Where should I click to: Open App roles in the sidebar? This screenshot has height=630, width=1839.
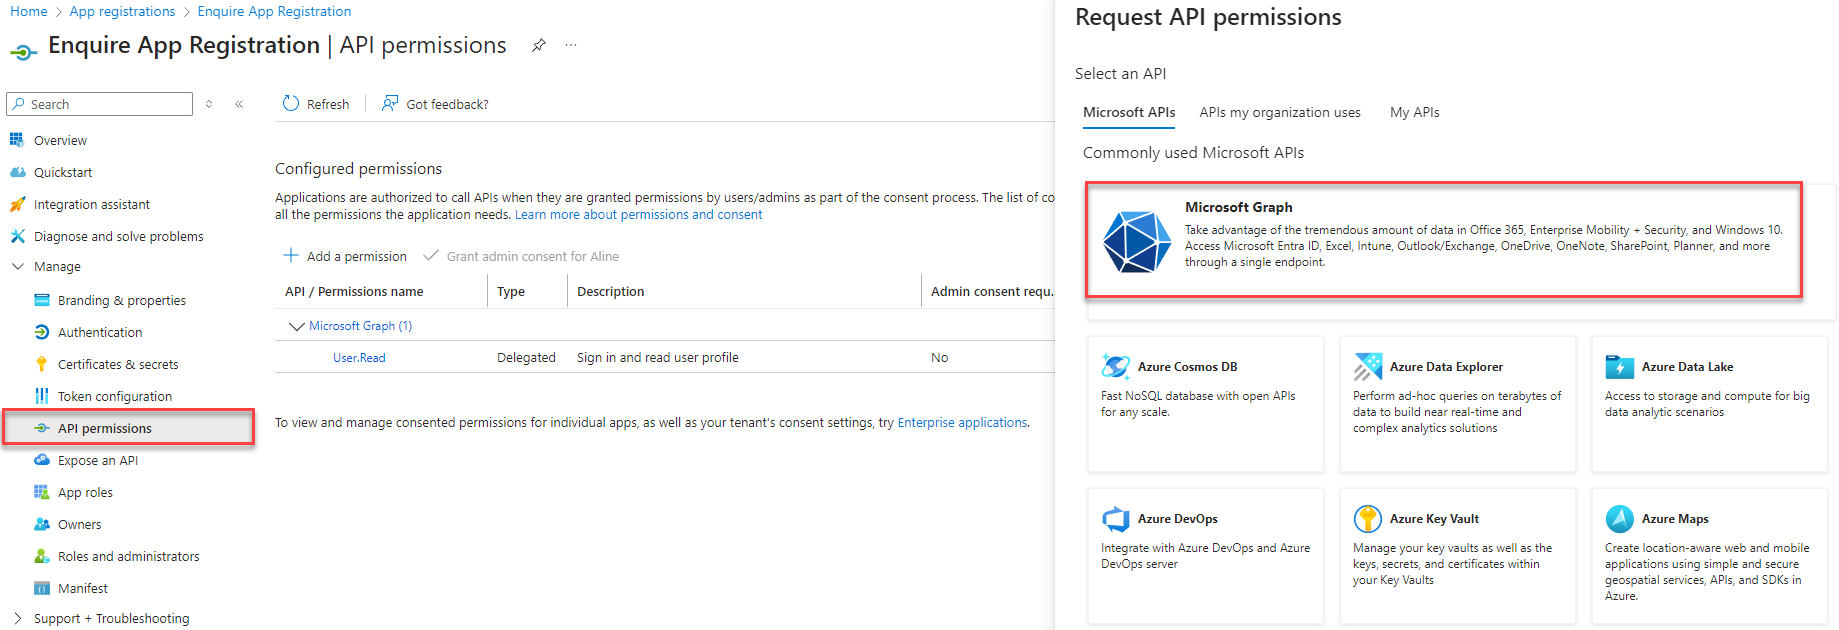pos(85,492)
